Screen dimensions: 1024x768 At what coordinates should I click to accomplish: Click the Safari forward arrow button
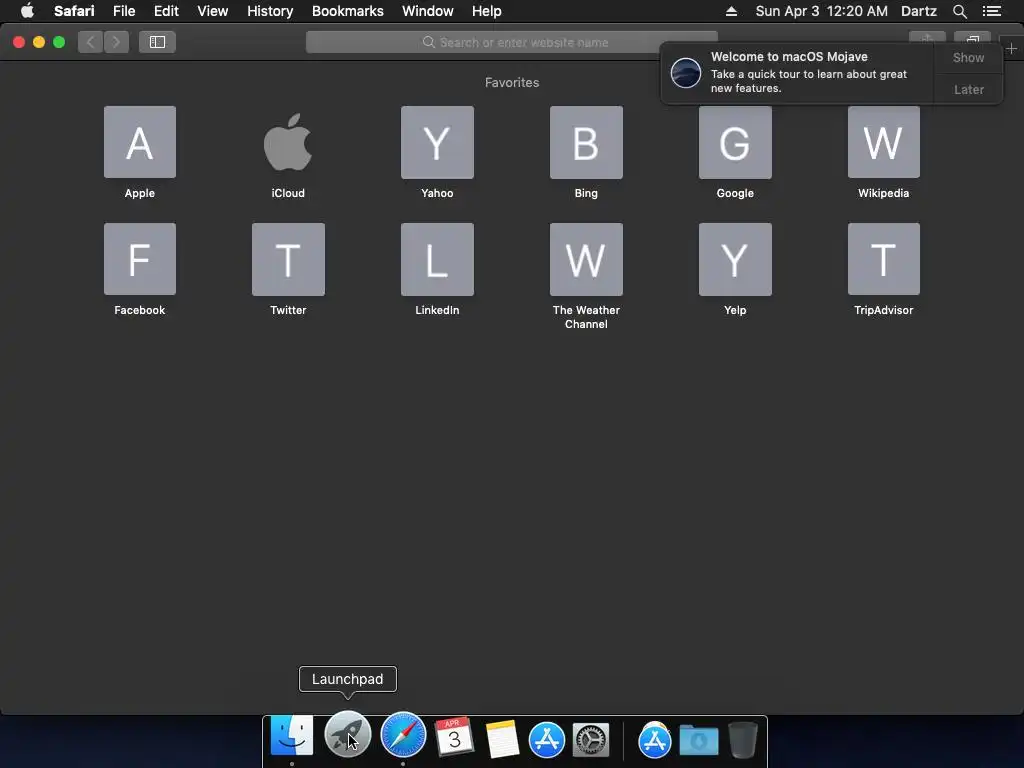[x=116, y=42]
